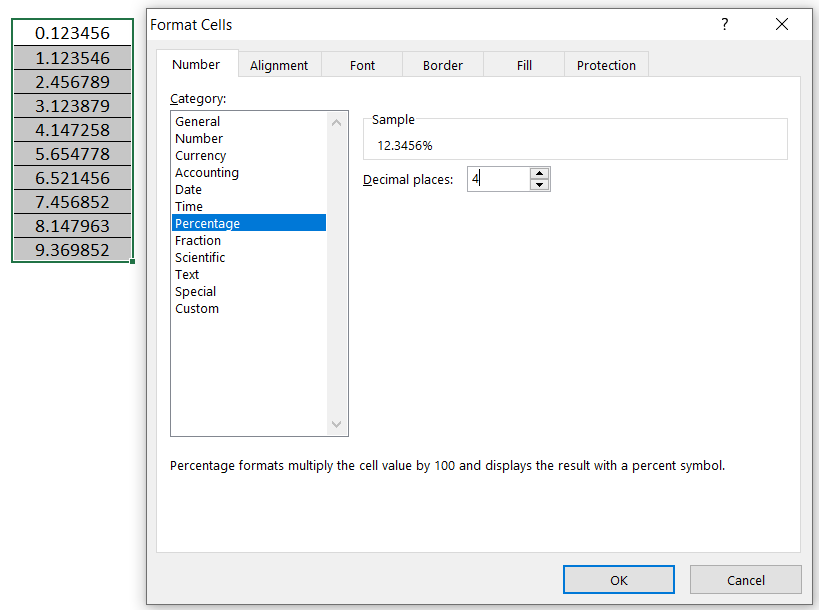The height and width of the screenshot is (610, 819).
Task: Select the Fraction category
Action: pos(197,240)
